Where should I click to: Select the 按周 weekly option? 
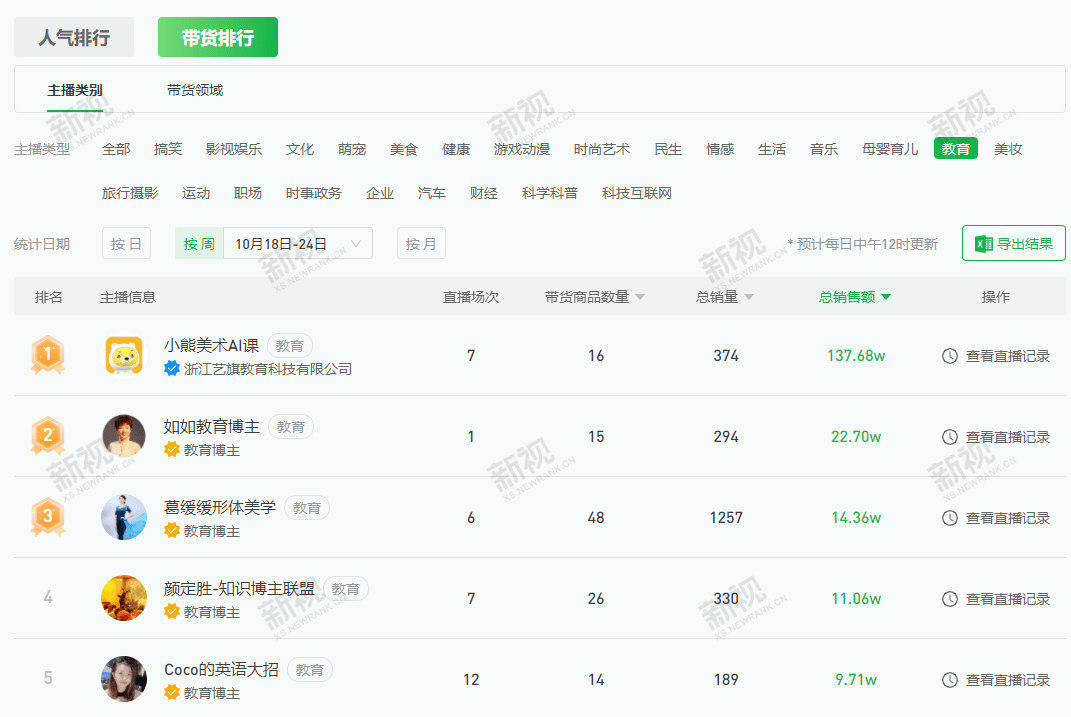pos(199,243)
